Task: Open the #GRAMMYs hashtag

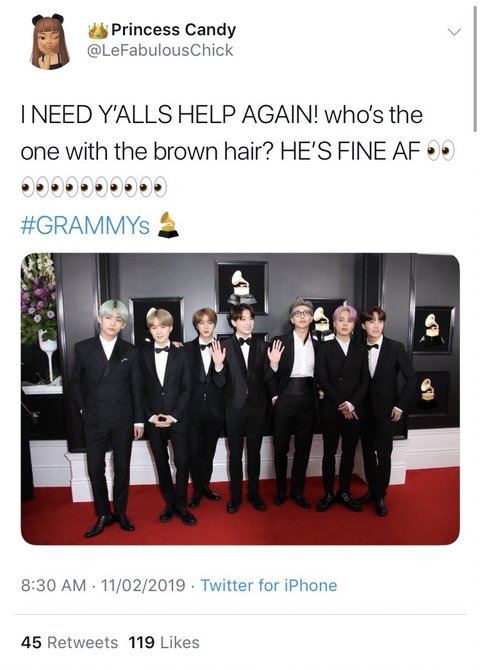Action: pos(85,225)
